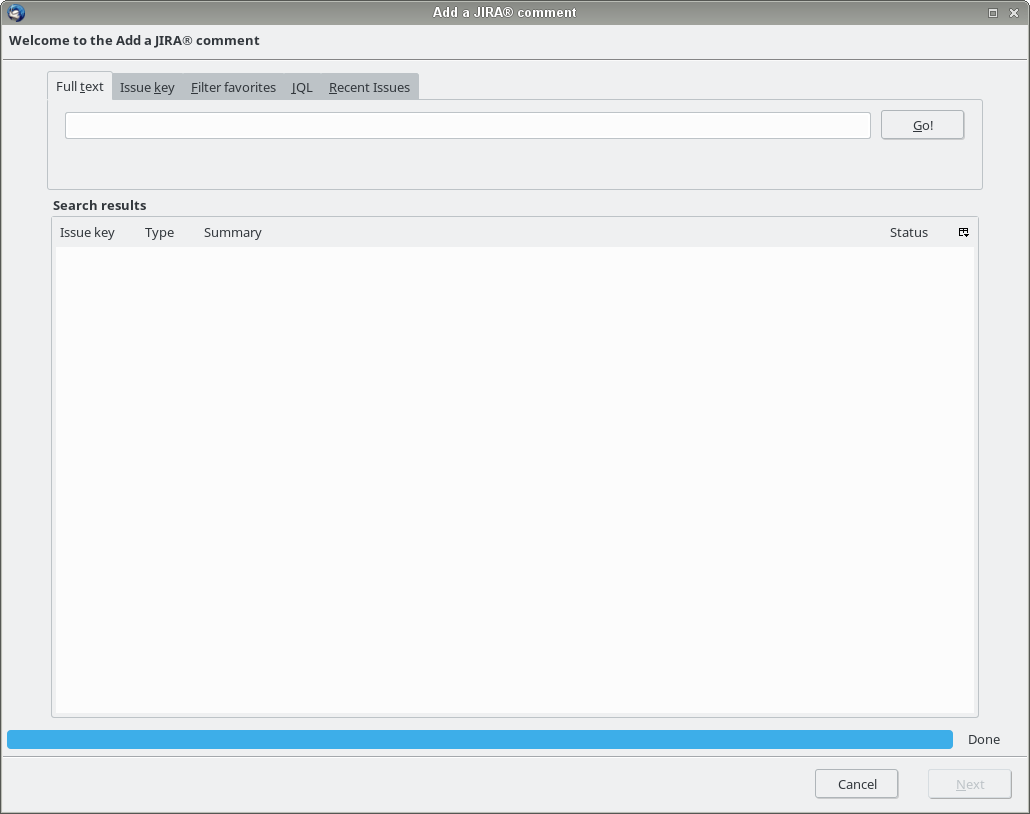Click the Done status label

(984, 740)
